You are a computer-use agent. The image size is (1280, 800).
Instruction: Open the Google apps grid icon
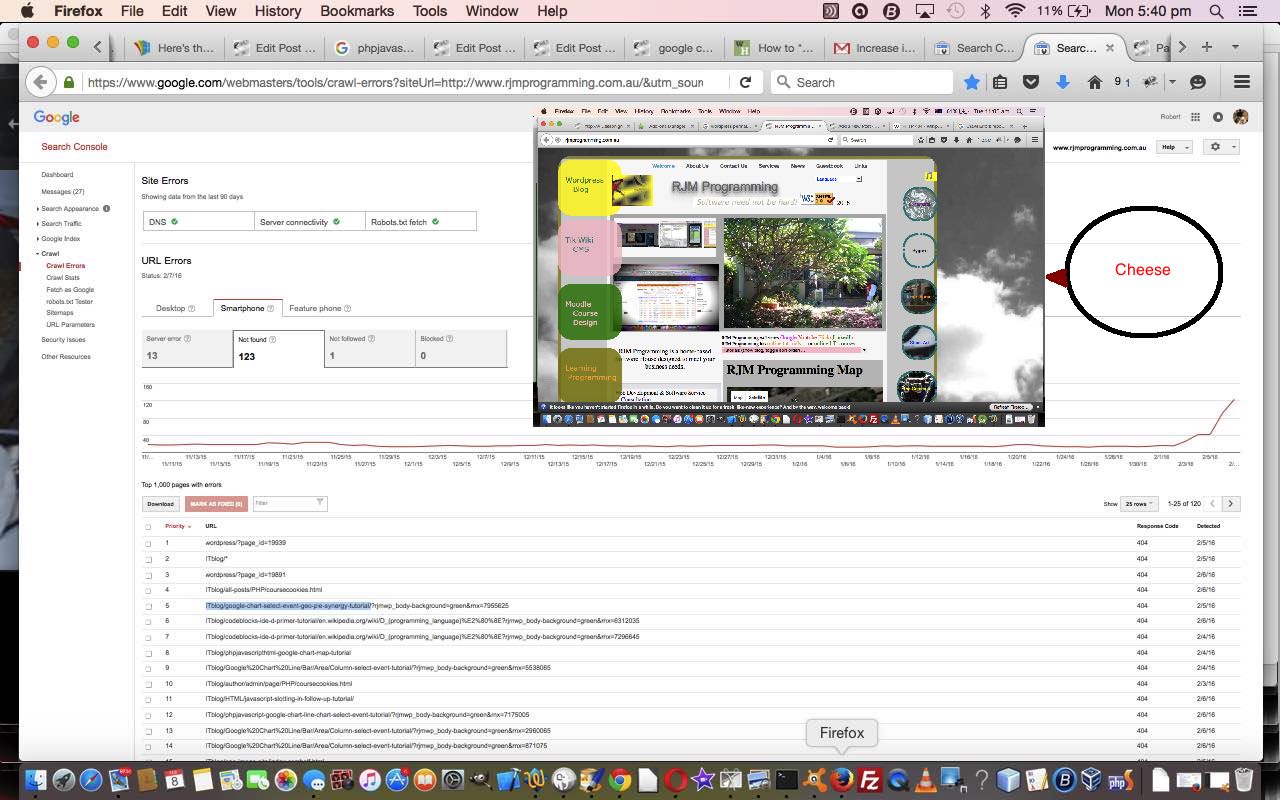tap(1195, 117)
